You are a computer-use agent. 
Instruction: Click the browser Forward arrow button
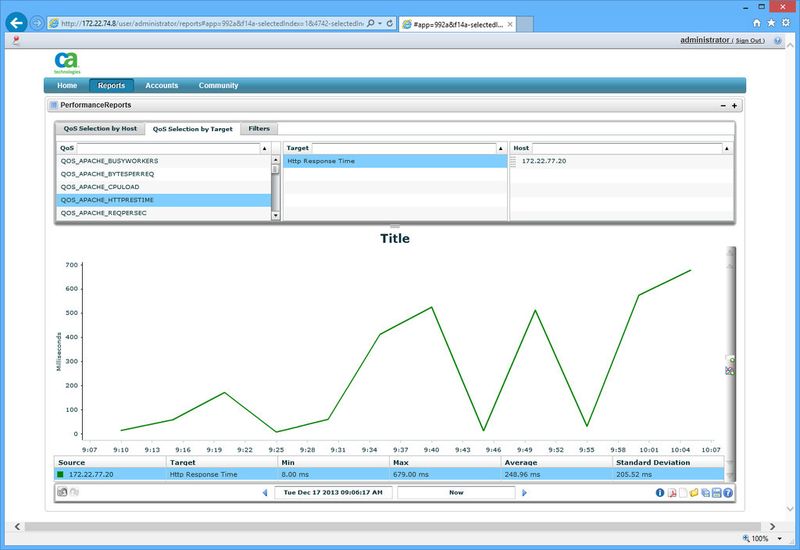click(x=37, y=23)
